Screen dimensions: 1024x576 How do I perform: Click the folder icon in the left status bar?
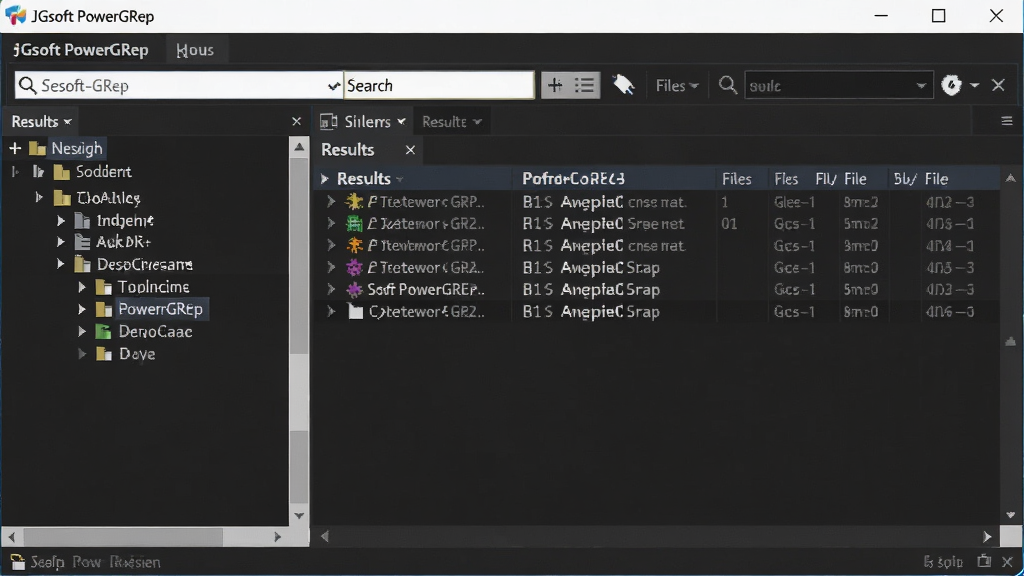coord(18,562)
